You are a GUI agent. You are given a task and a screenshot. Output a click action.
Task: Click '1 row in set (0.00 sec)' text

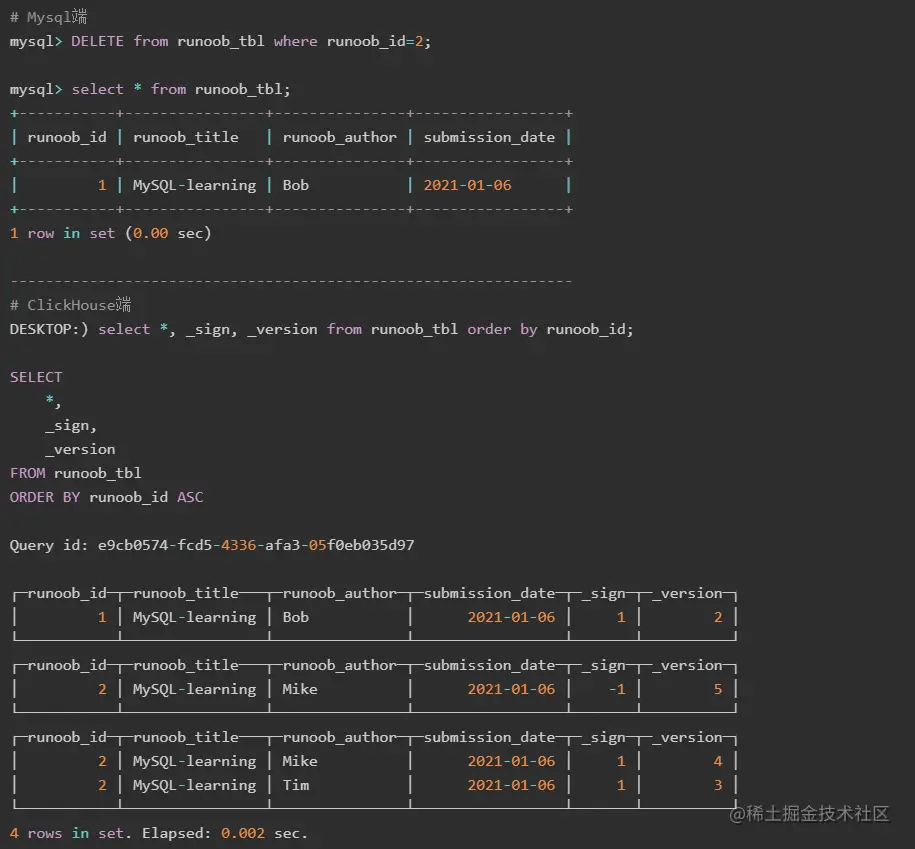tap(110, 233)
